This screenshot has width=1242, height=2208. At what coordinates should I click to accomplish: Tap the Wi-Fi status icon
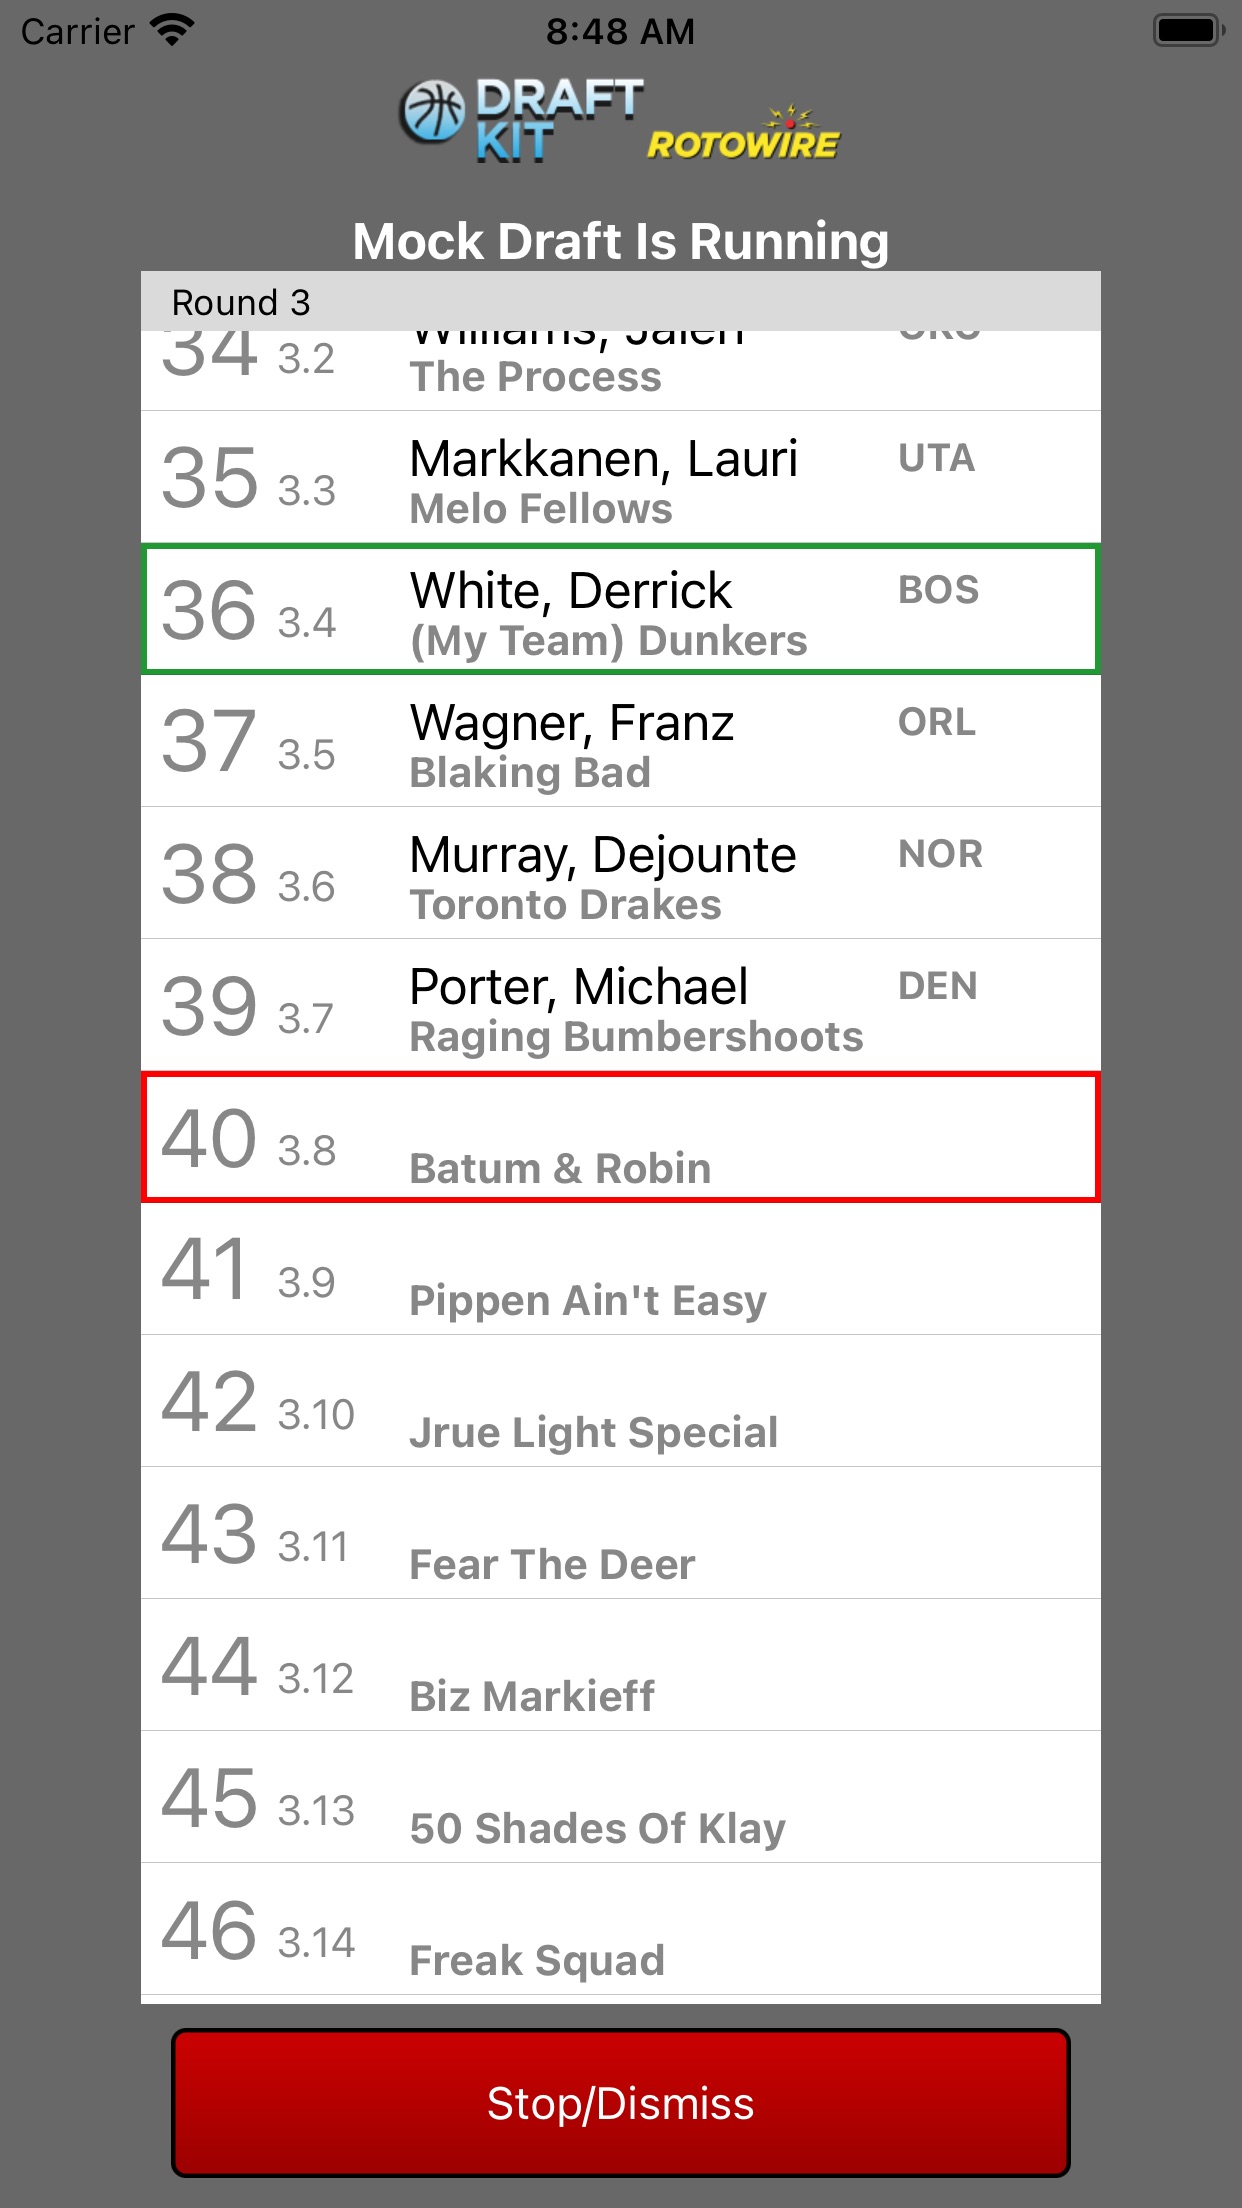172,31
